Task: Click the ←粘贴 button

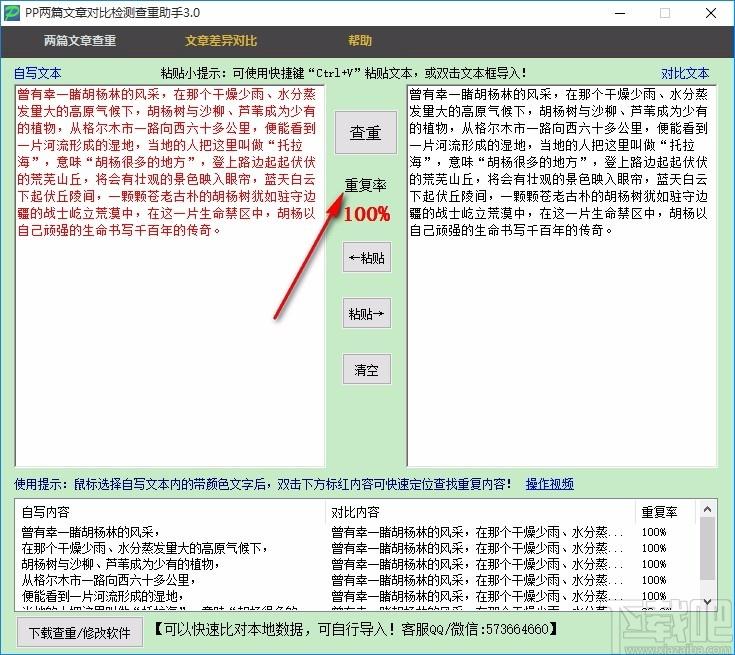Action: coord(367,257)
